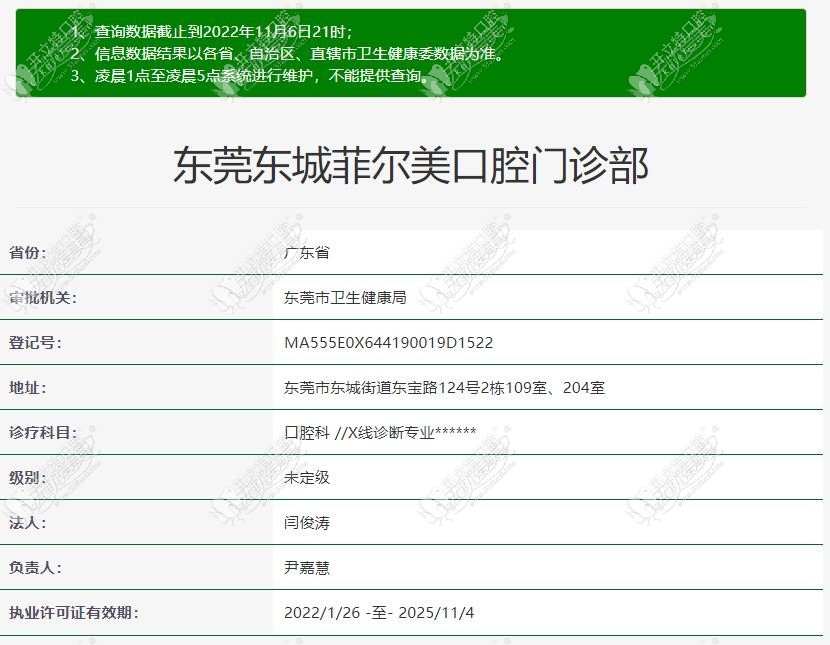Click the 负责人 label
830x645 pixels.
tap(35, 568)
